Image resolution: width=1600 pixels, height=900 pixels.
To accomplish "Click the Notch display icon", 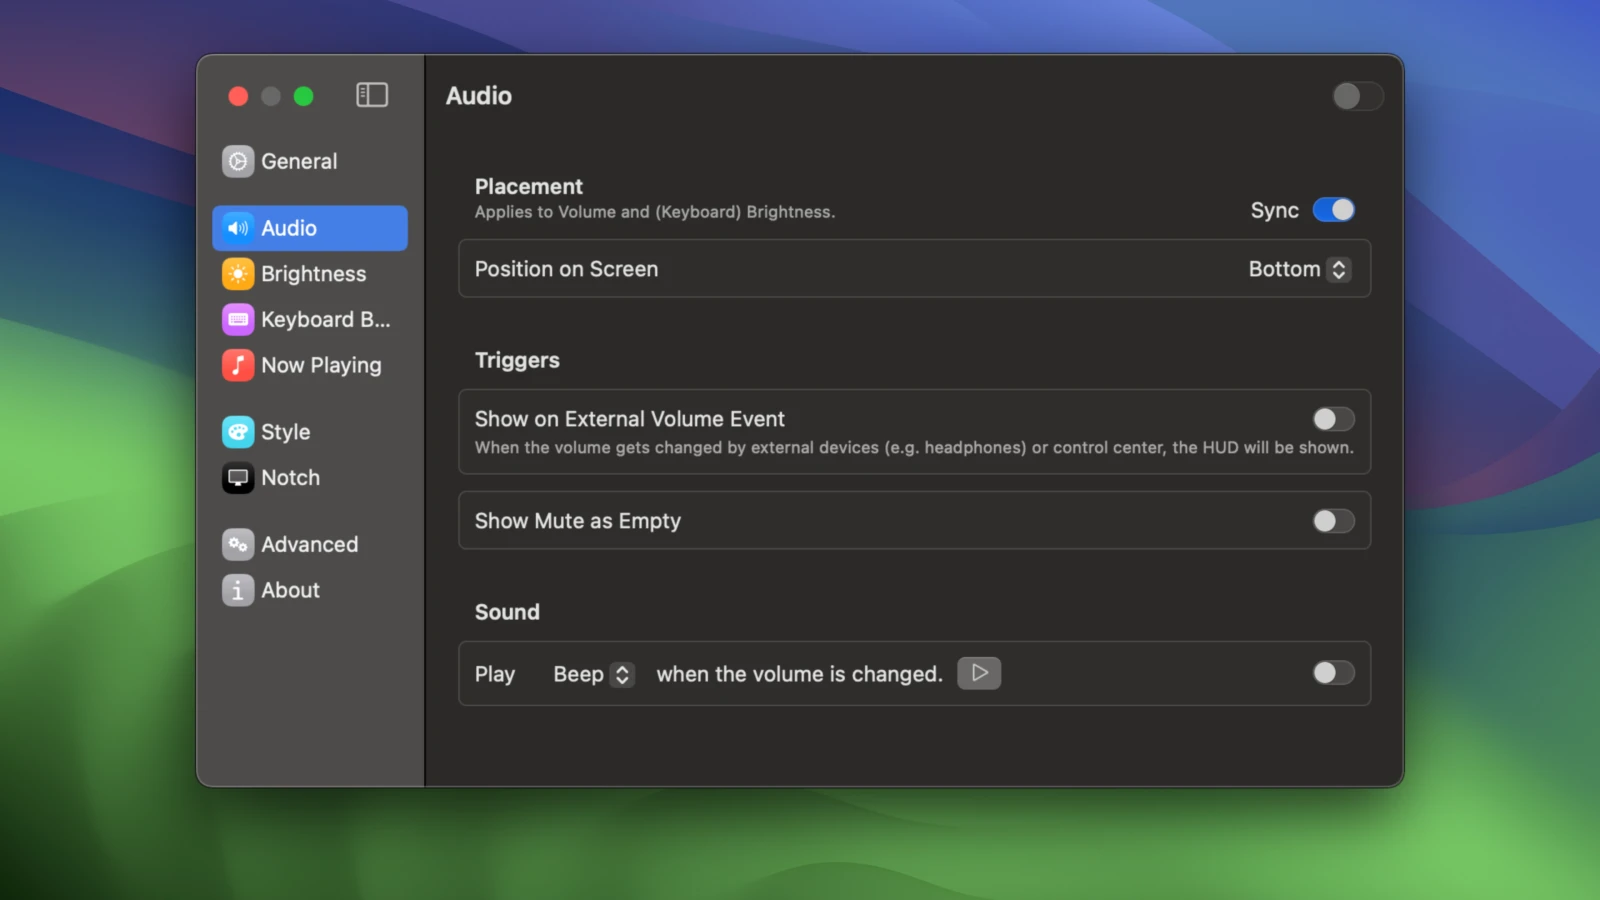I will [238, 478].
